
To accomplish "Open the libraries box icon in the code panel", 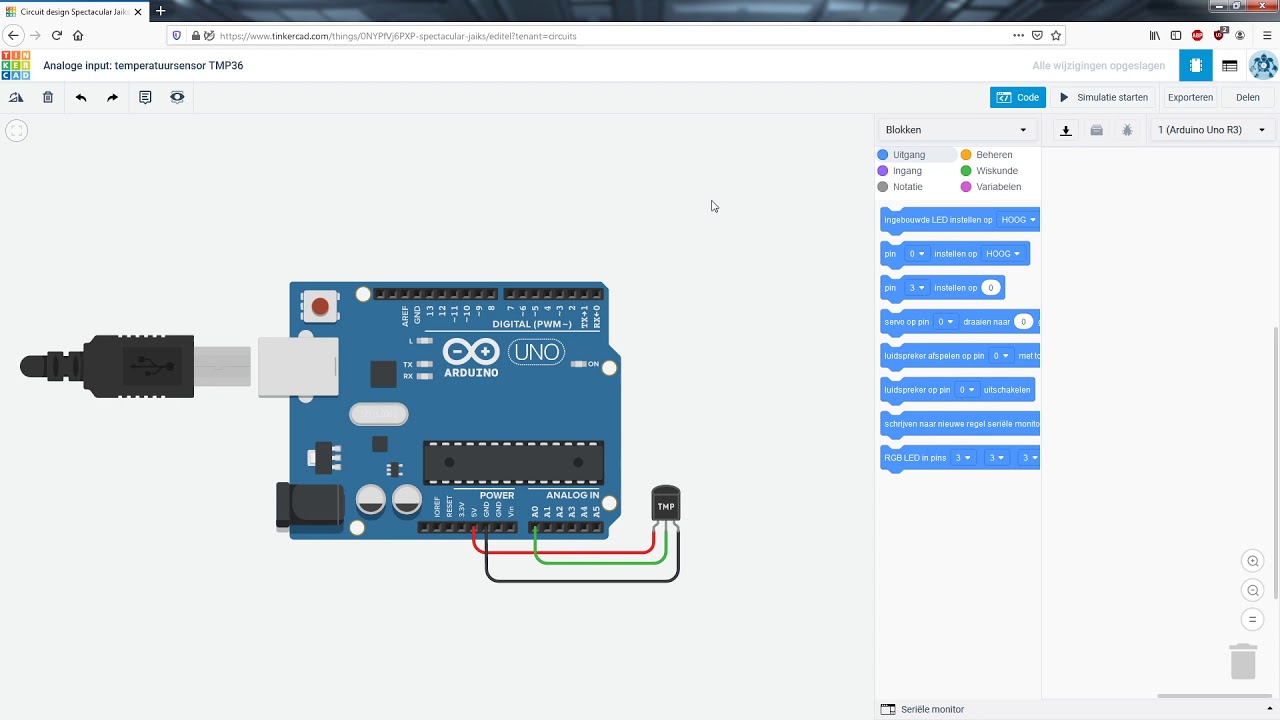I will pyautogui.click(x=1097, y=130).
